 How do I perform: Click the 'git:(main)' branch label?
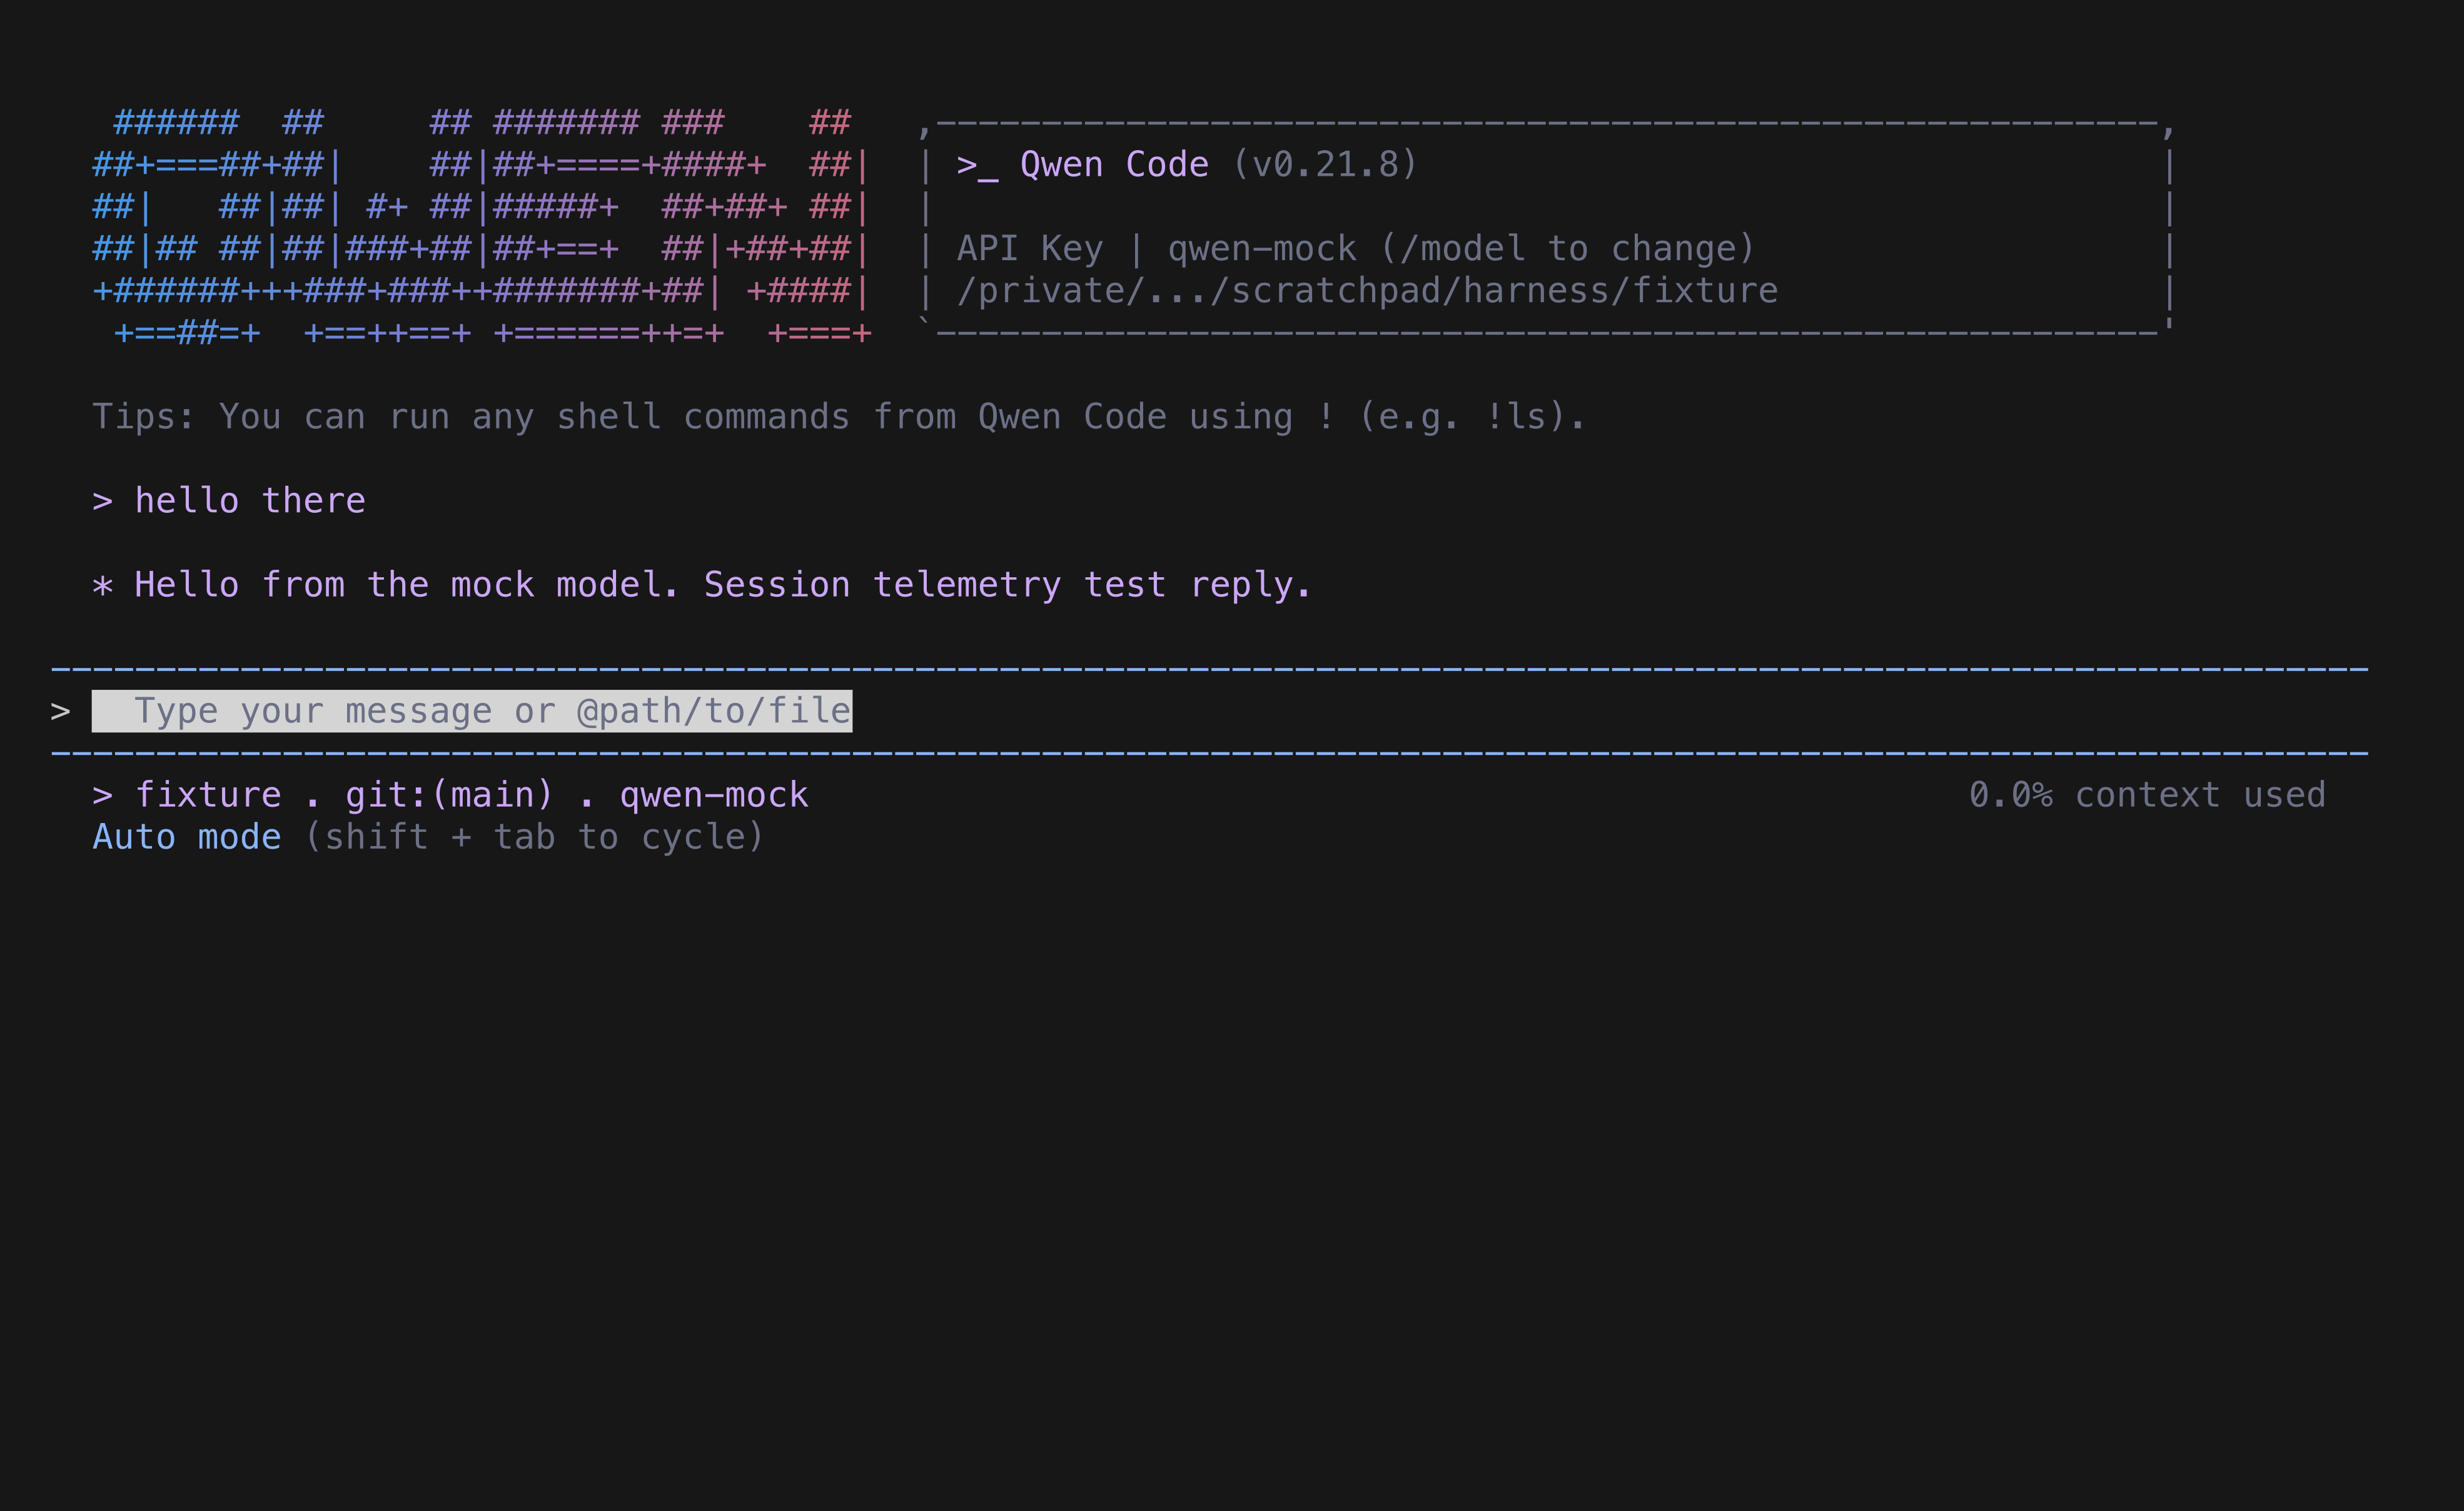coord(449,795)
